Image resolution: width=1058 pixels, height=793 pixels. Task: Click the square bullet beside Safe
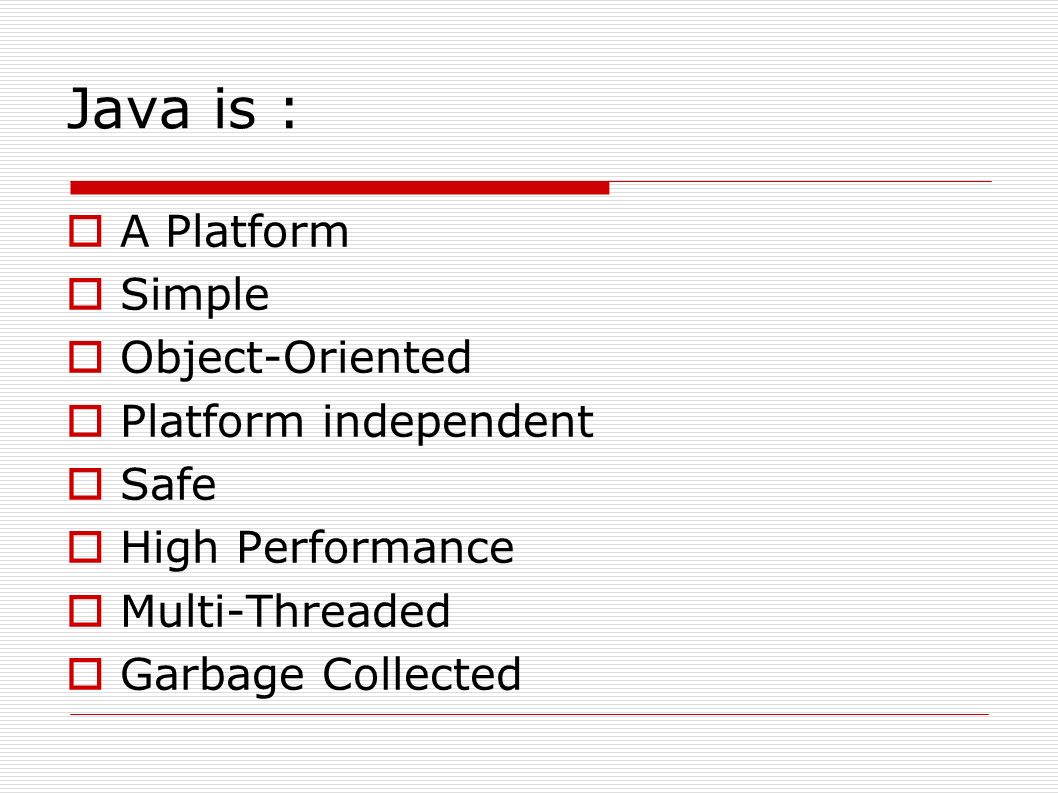[x=85, y=484]
